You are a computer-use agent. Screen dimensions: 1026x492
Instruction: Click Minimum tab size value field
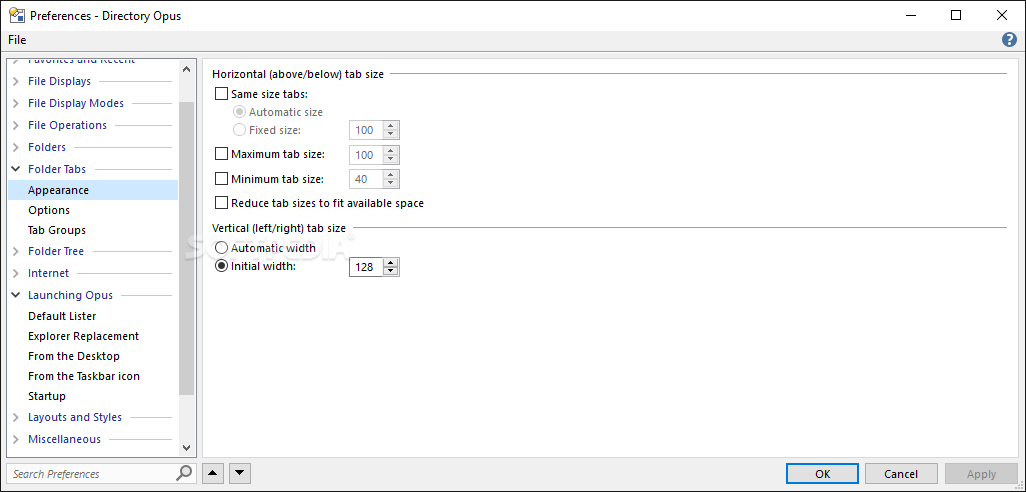point(366,179)
